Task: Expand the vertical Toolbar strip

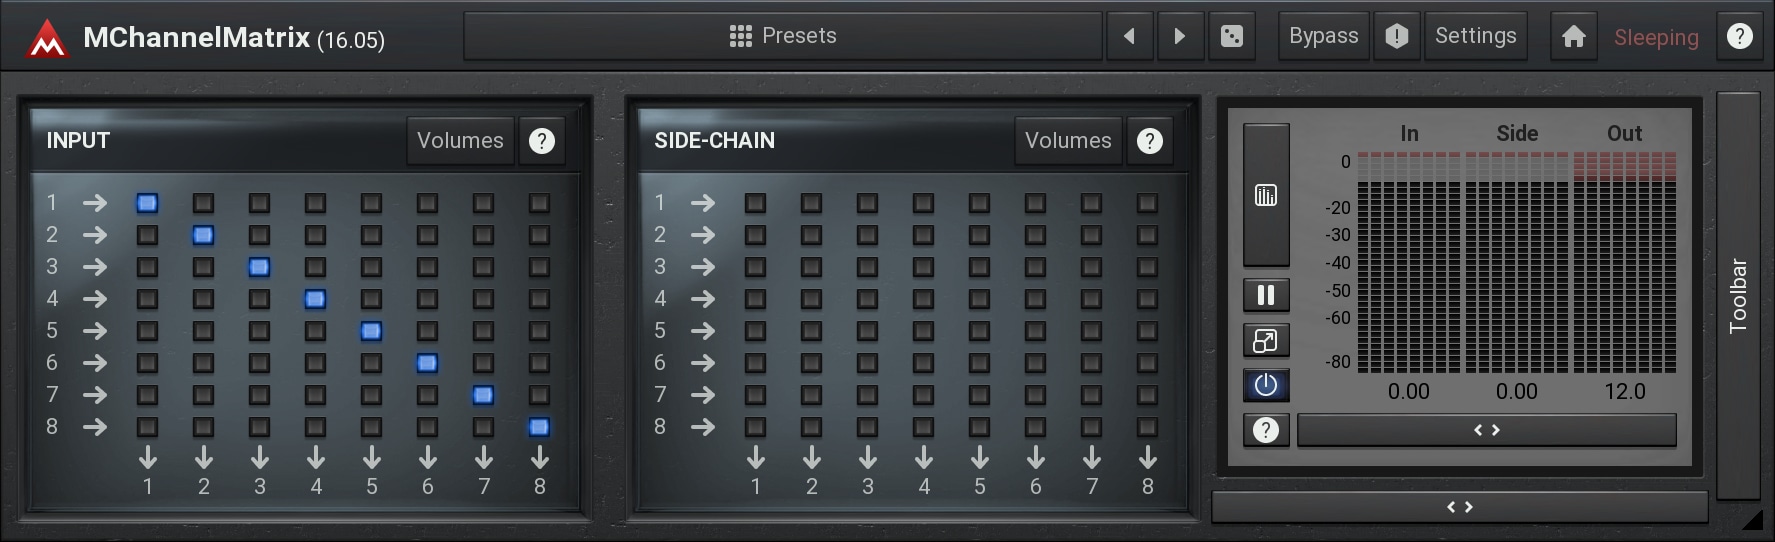Action: [x=1739, y=296]
